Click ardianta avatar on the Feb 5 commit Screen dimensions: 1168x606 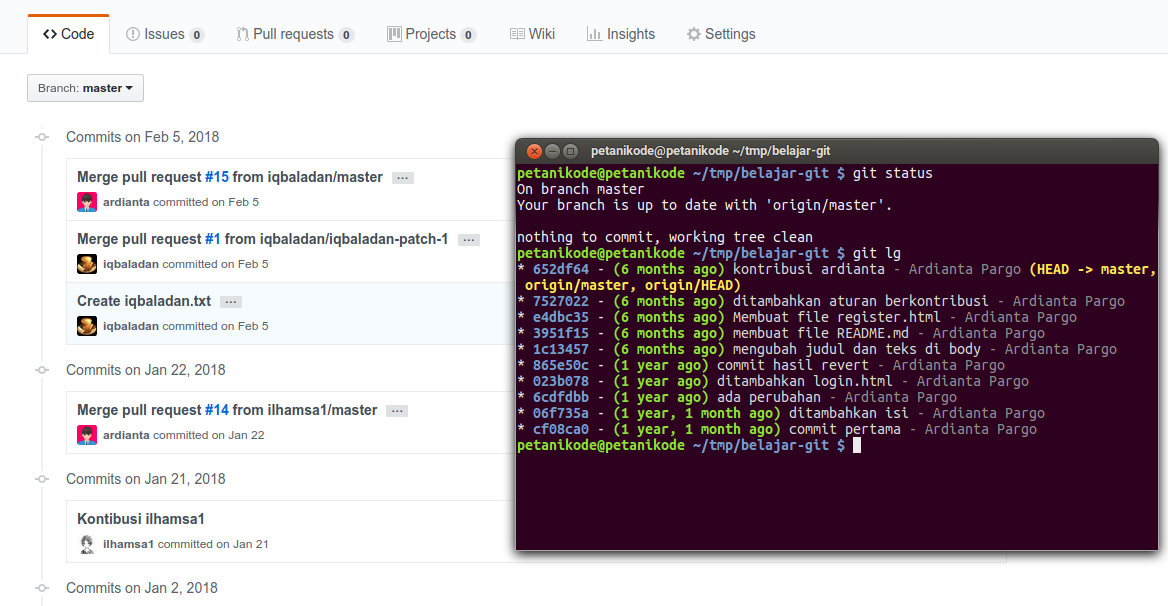coord(87,202)
